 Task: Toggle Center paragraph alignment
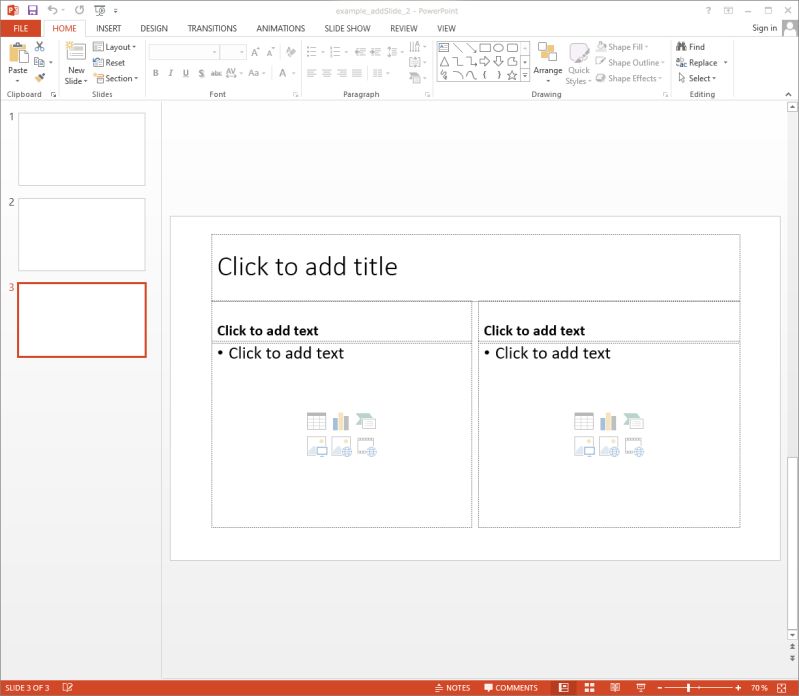click(x=327, y=73)
